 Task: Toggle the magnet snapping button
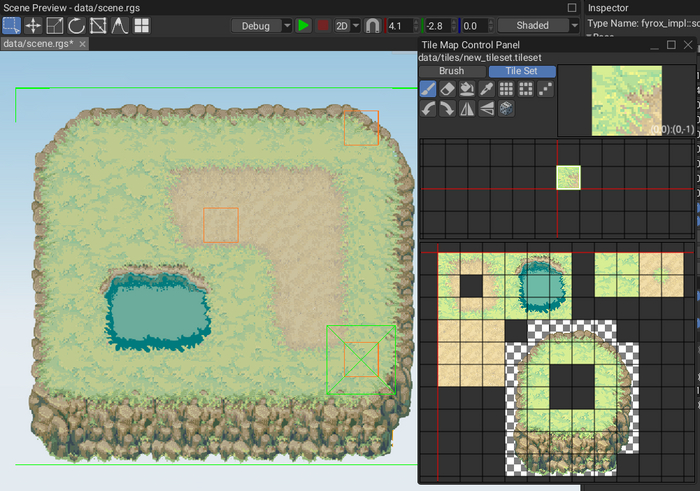coord(372,26)
